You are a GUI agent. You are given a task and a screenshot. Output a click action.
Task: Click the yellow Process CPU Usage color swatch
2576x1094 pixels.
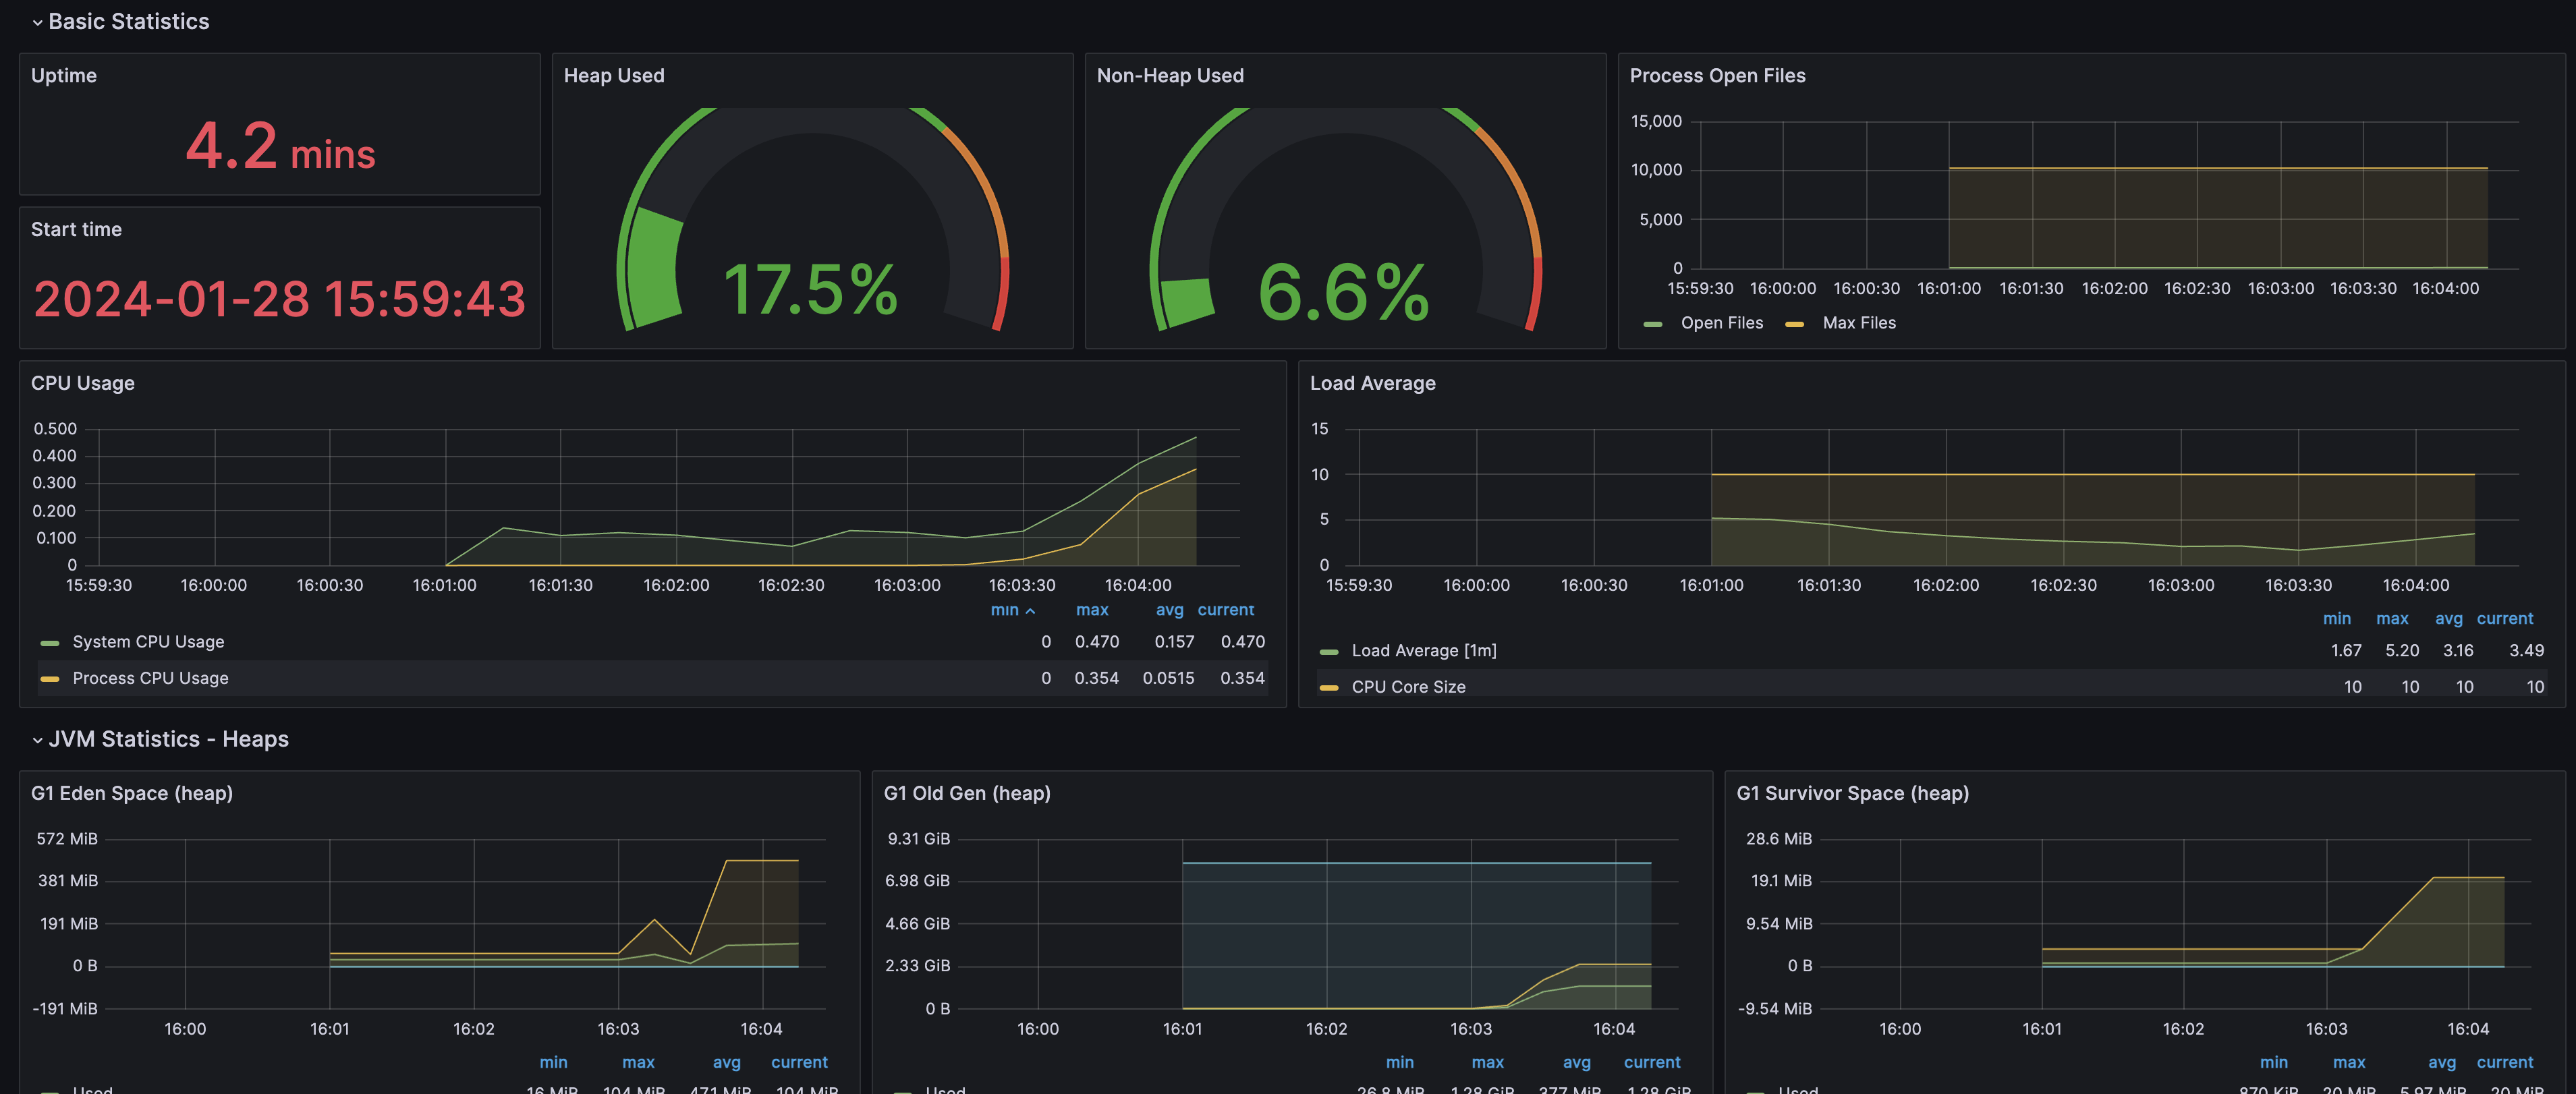click(50, 679)
